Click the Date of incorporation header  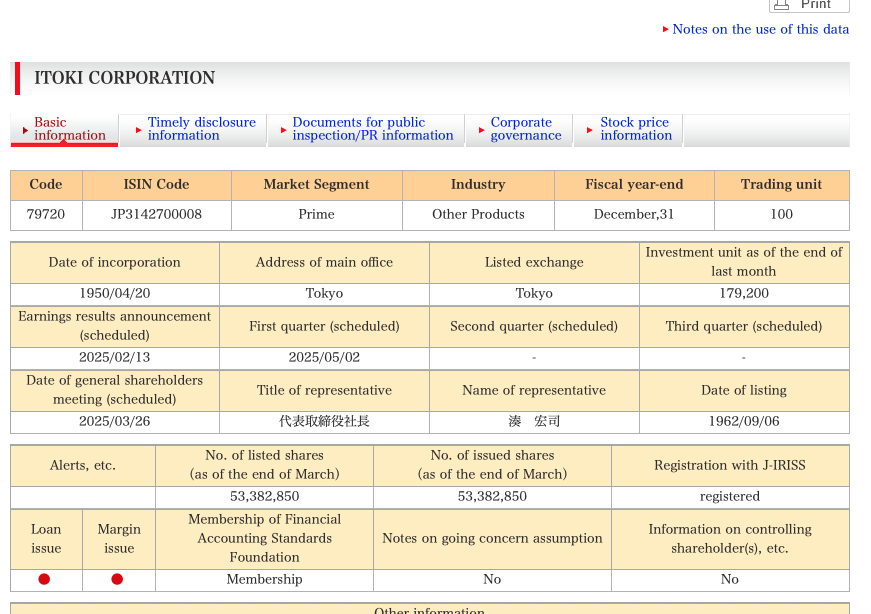(x=115, y=262)
